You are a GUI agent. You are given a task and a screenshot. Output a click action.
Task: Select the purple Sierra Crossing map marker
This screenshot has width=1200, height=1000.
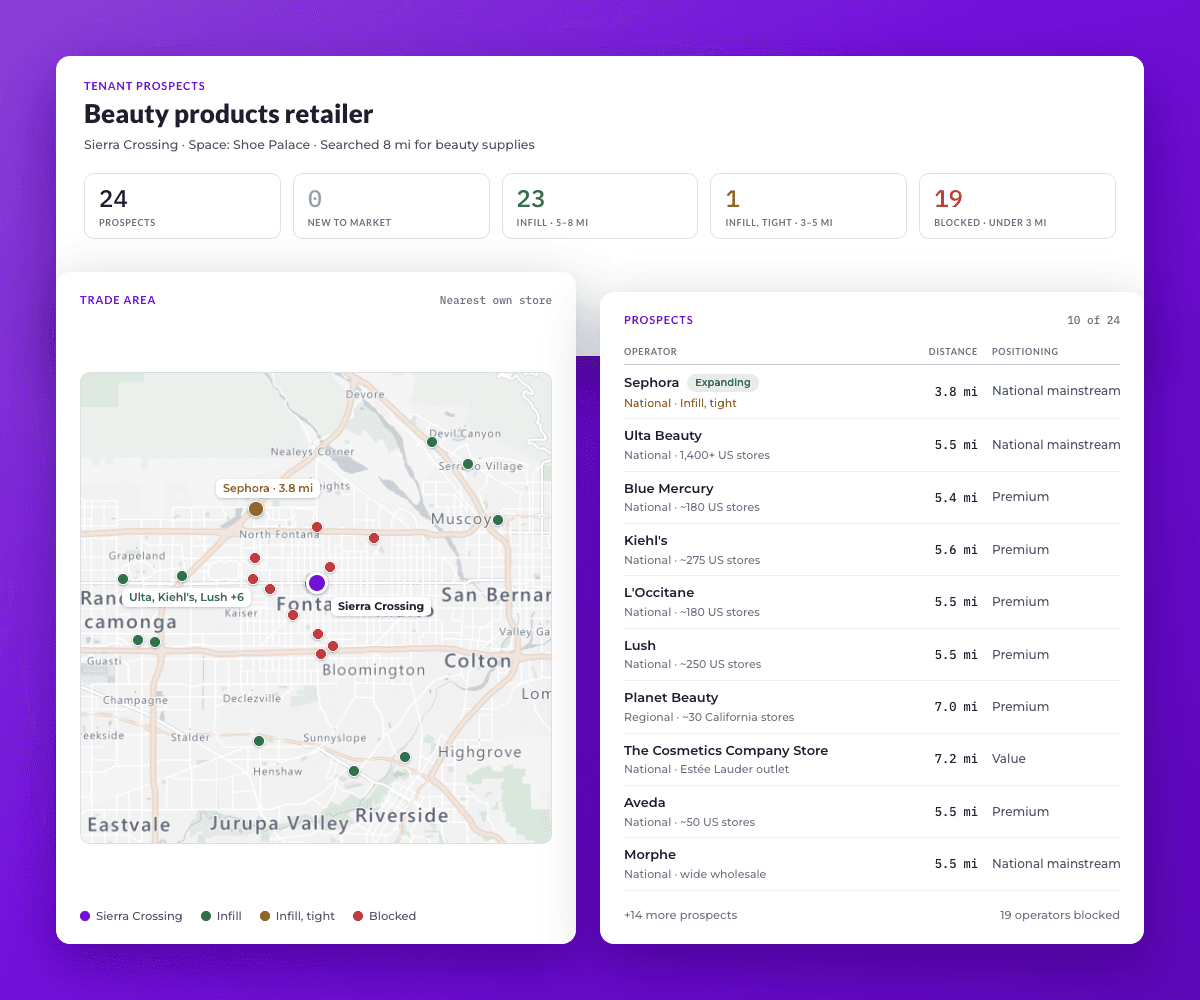pos(317,583)
